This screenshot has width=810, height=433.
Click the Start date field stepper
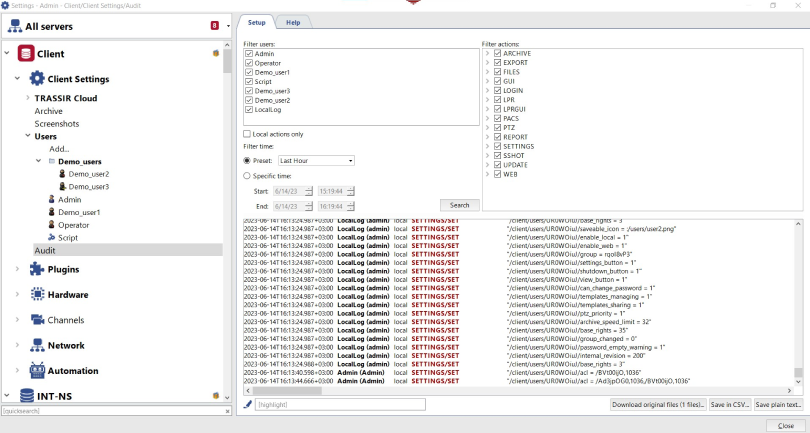point(308,191)
